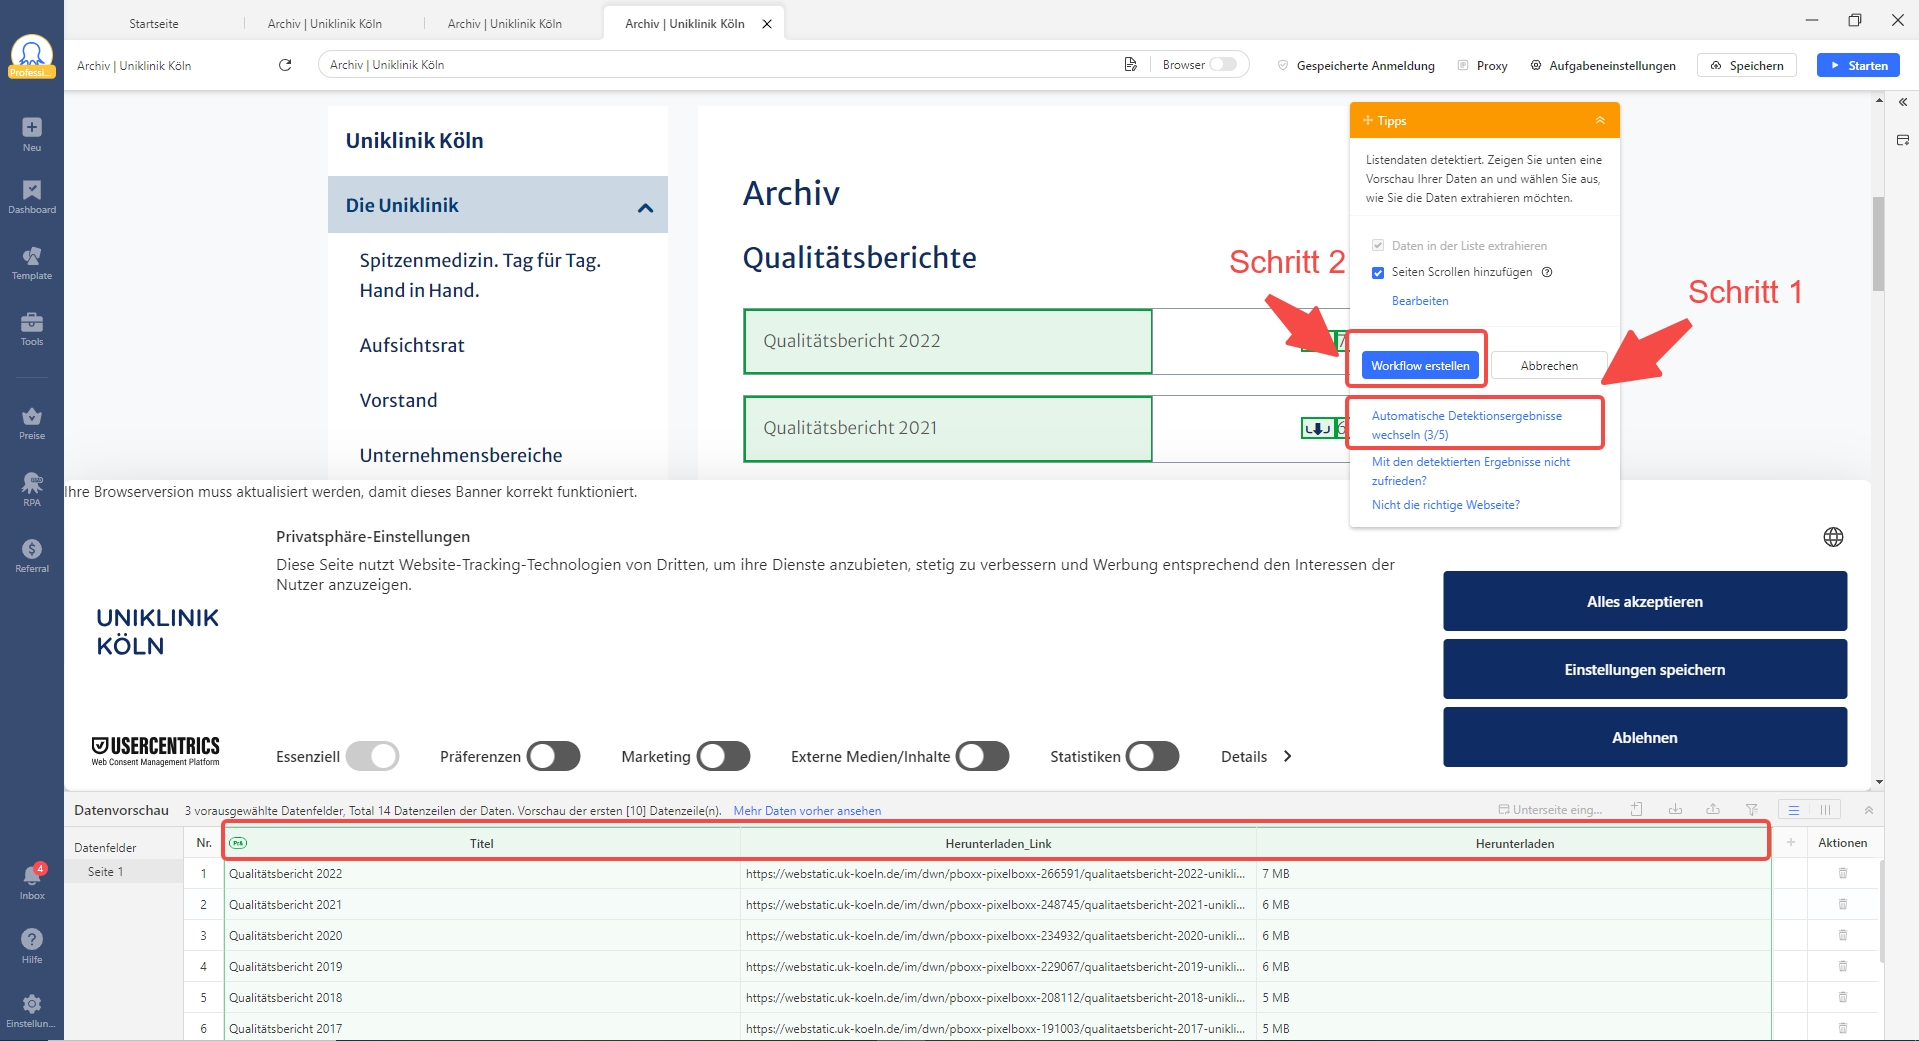Uncheck Seiten Scrollen hinzufügen checkbox
1919x1041 pixels.
[1378, 273]
